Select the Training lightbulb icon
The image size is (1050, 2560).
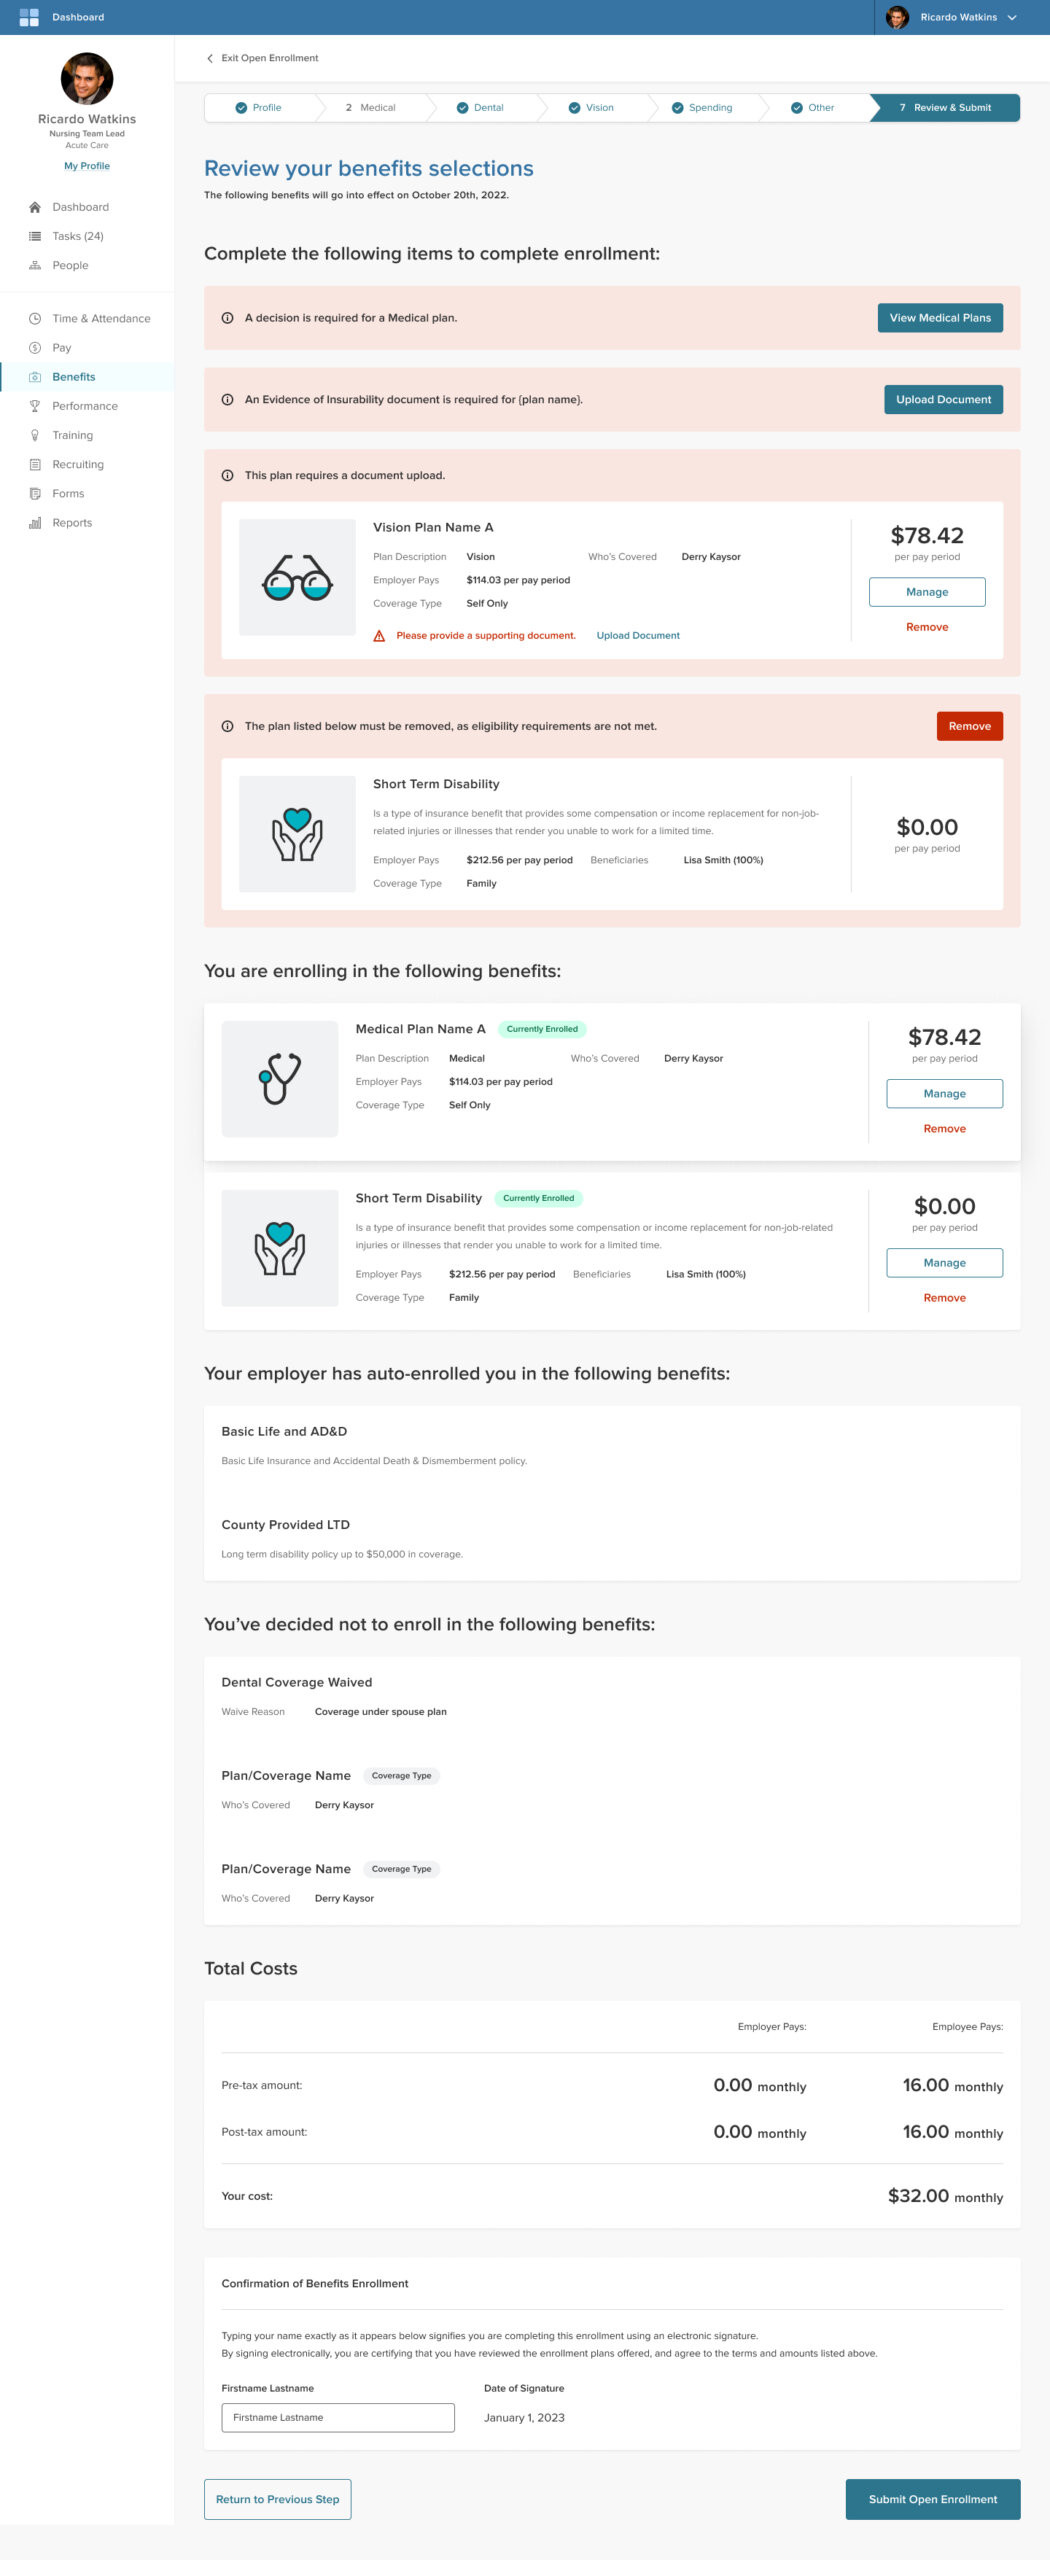pyautogui.click(x=35, y=435)
